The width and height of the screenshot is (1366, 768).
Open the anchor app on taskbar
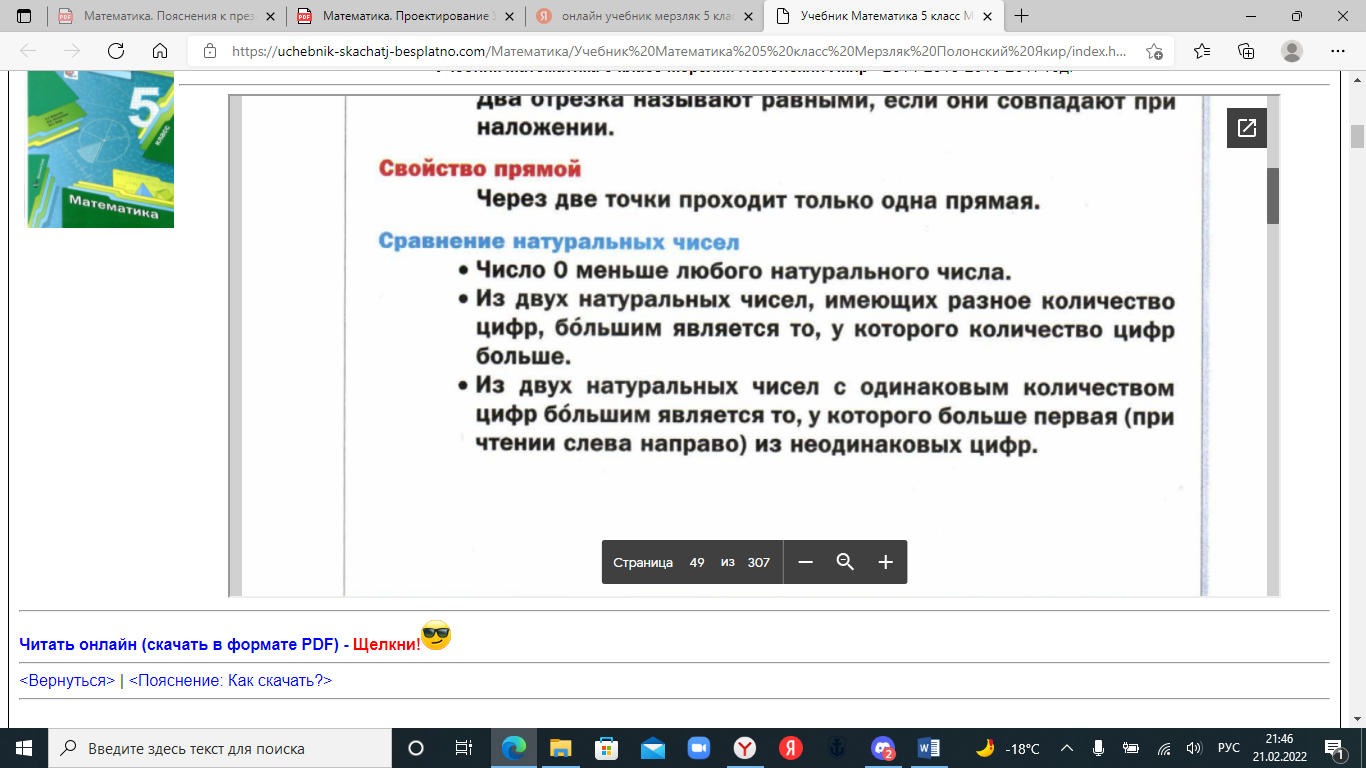(837, 748)
